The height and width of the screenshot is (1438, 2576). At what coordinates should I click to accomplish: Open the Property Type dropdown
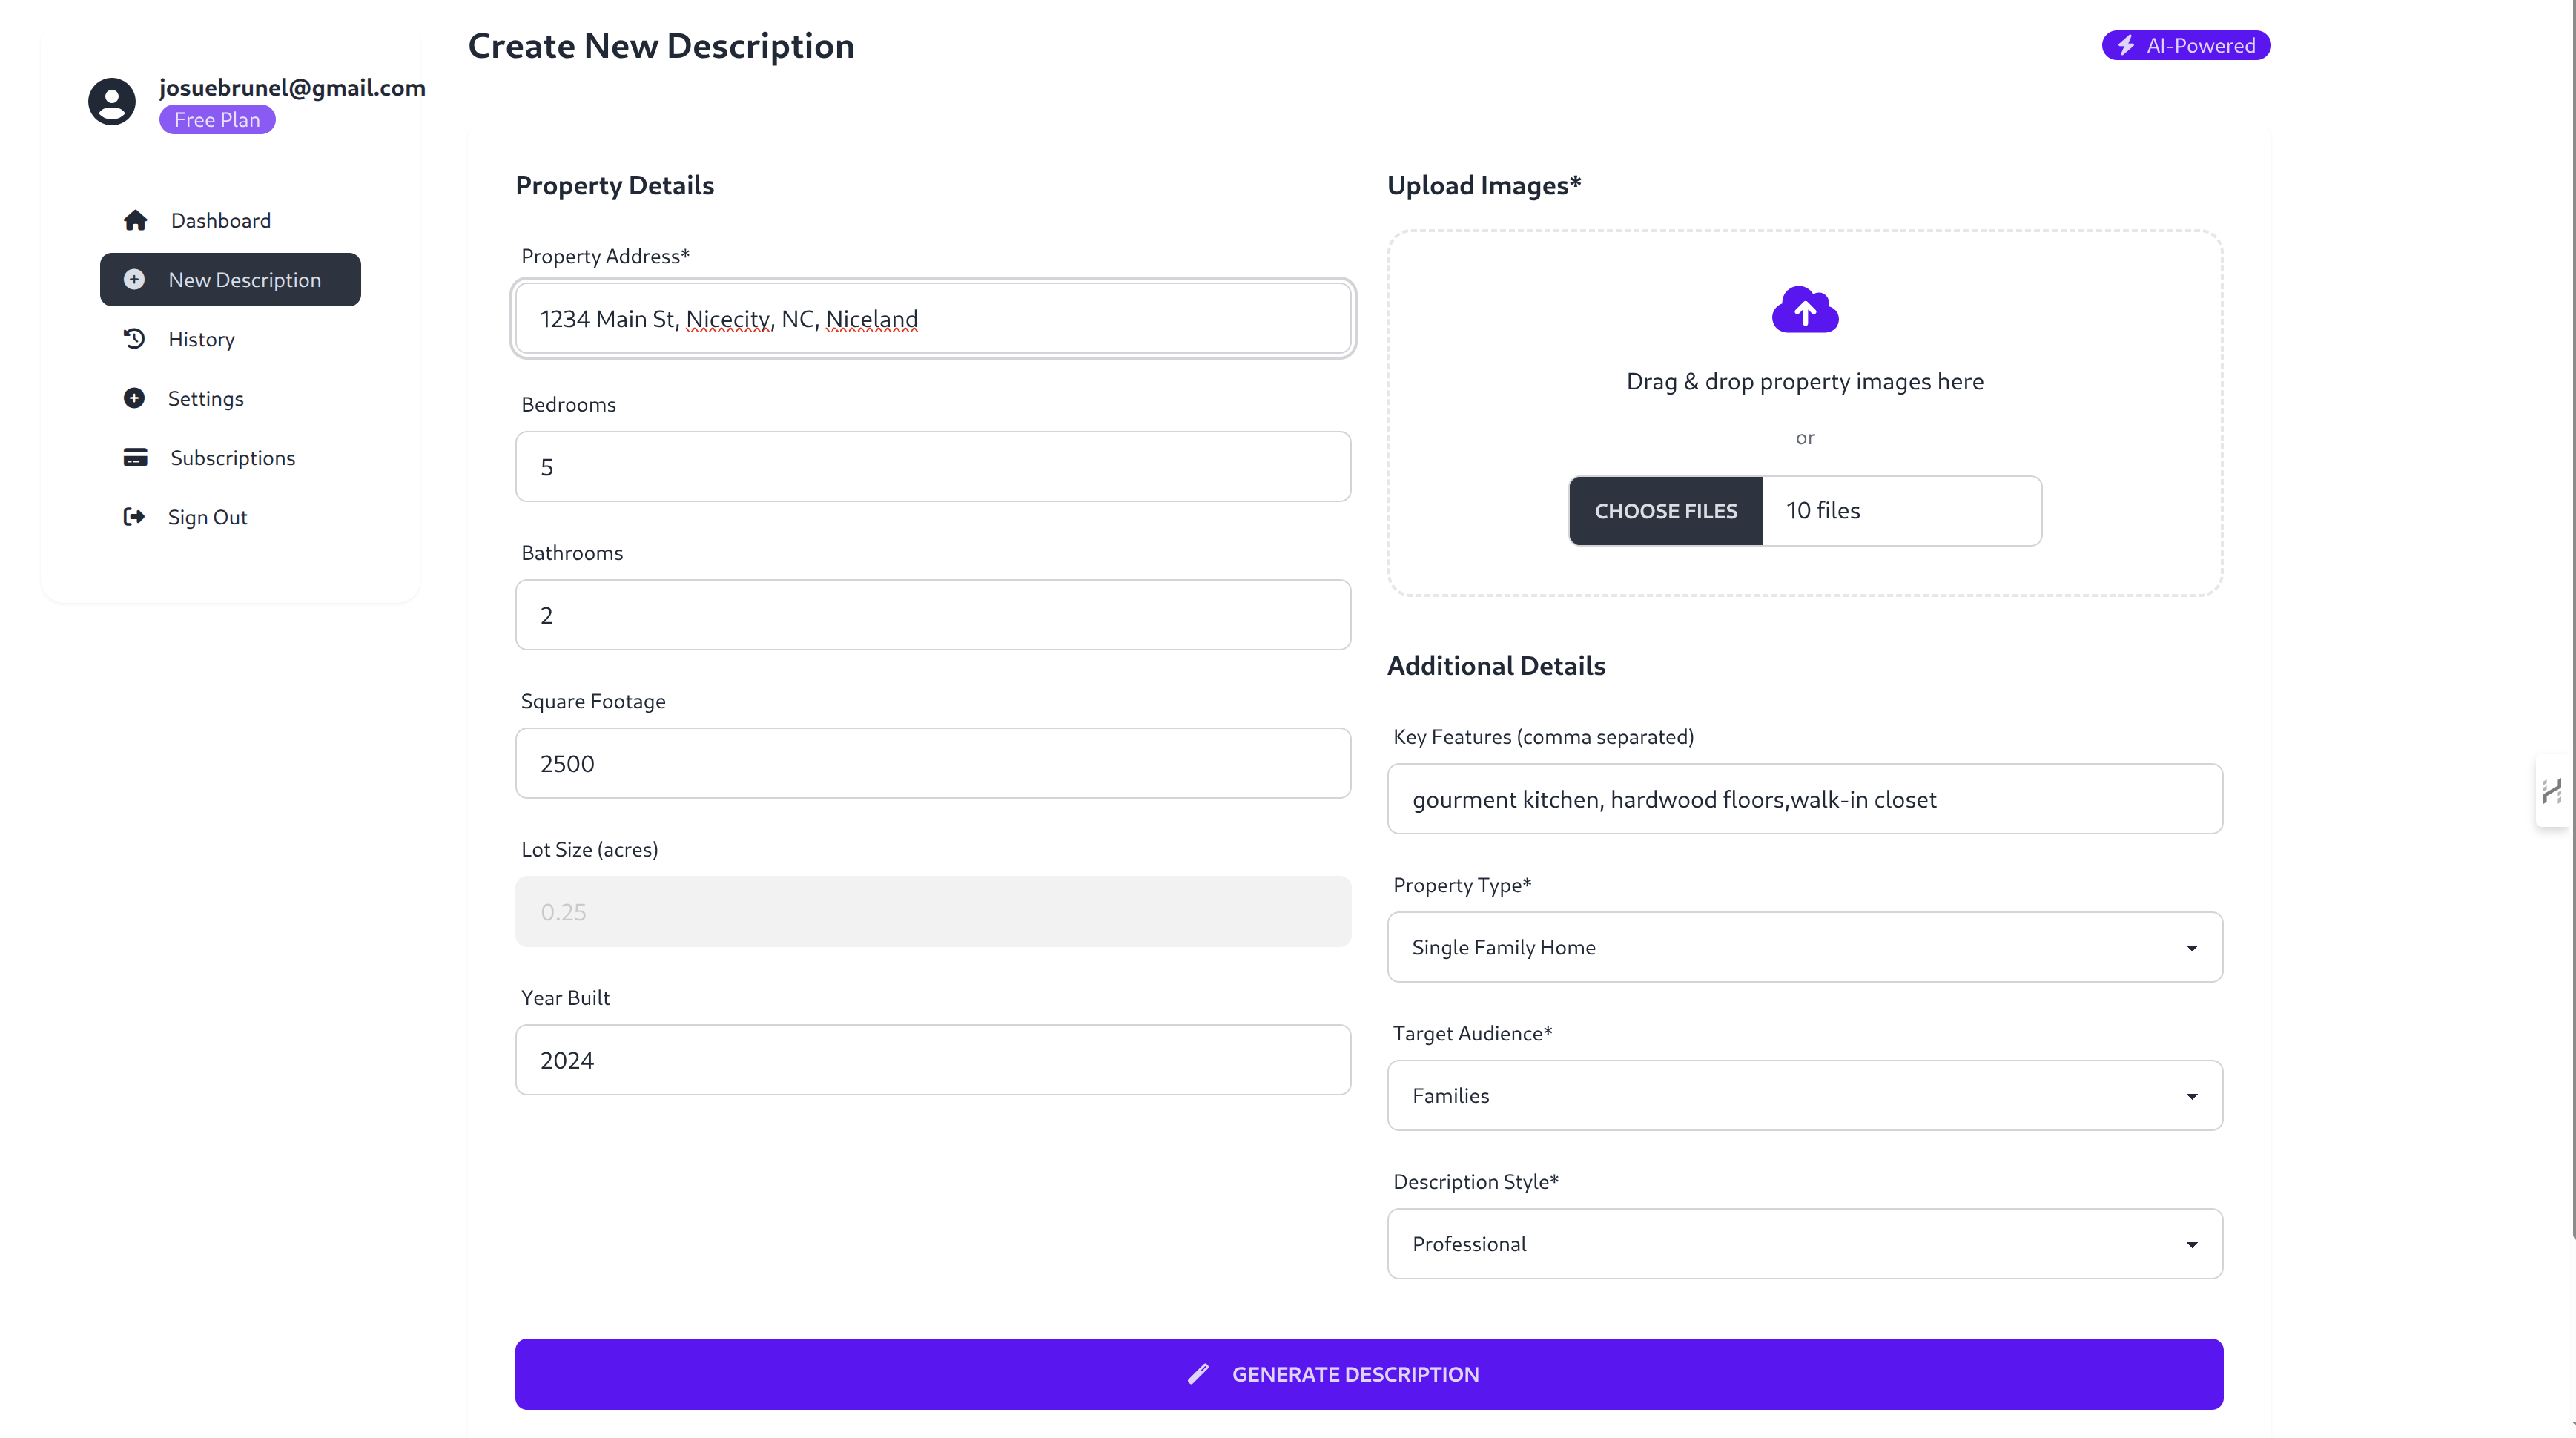1804,947
